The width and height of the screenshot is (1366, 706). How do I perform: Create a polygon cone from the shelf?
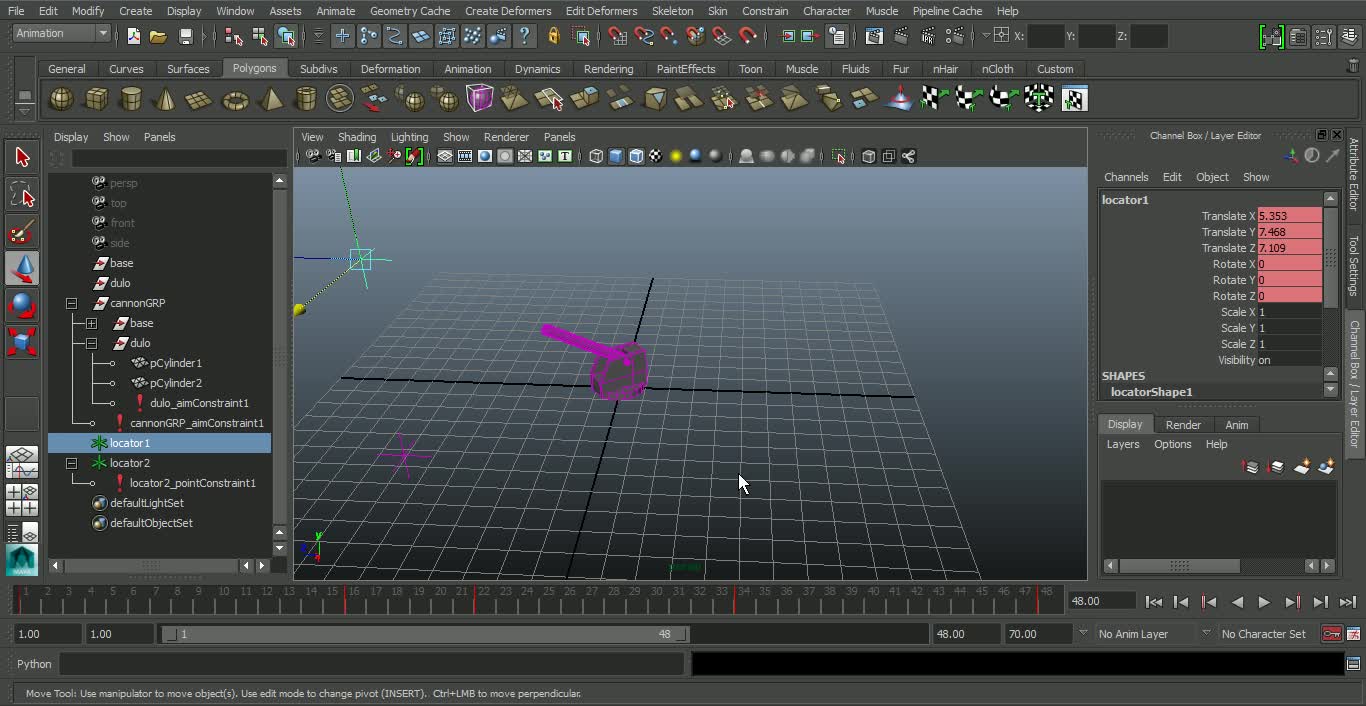[165, 99]
